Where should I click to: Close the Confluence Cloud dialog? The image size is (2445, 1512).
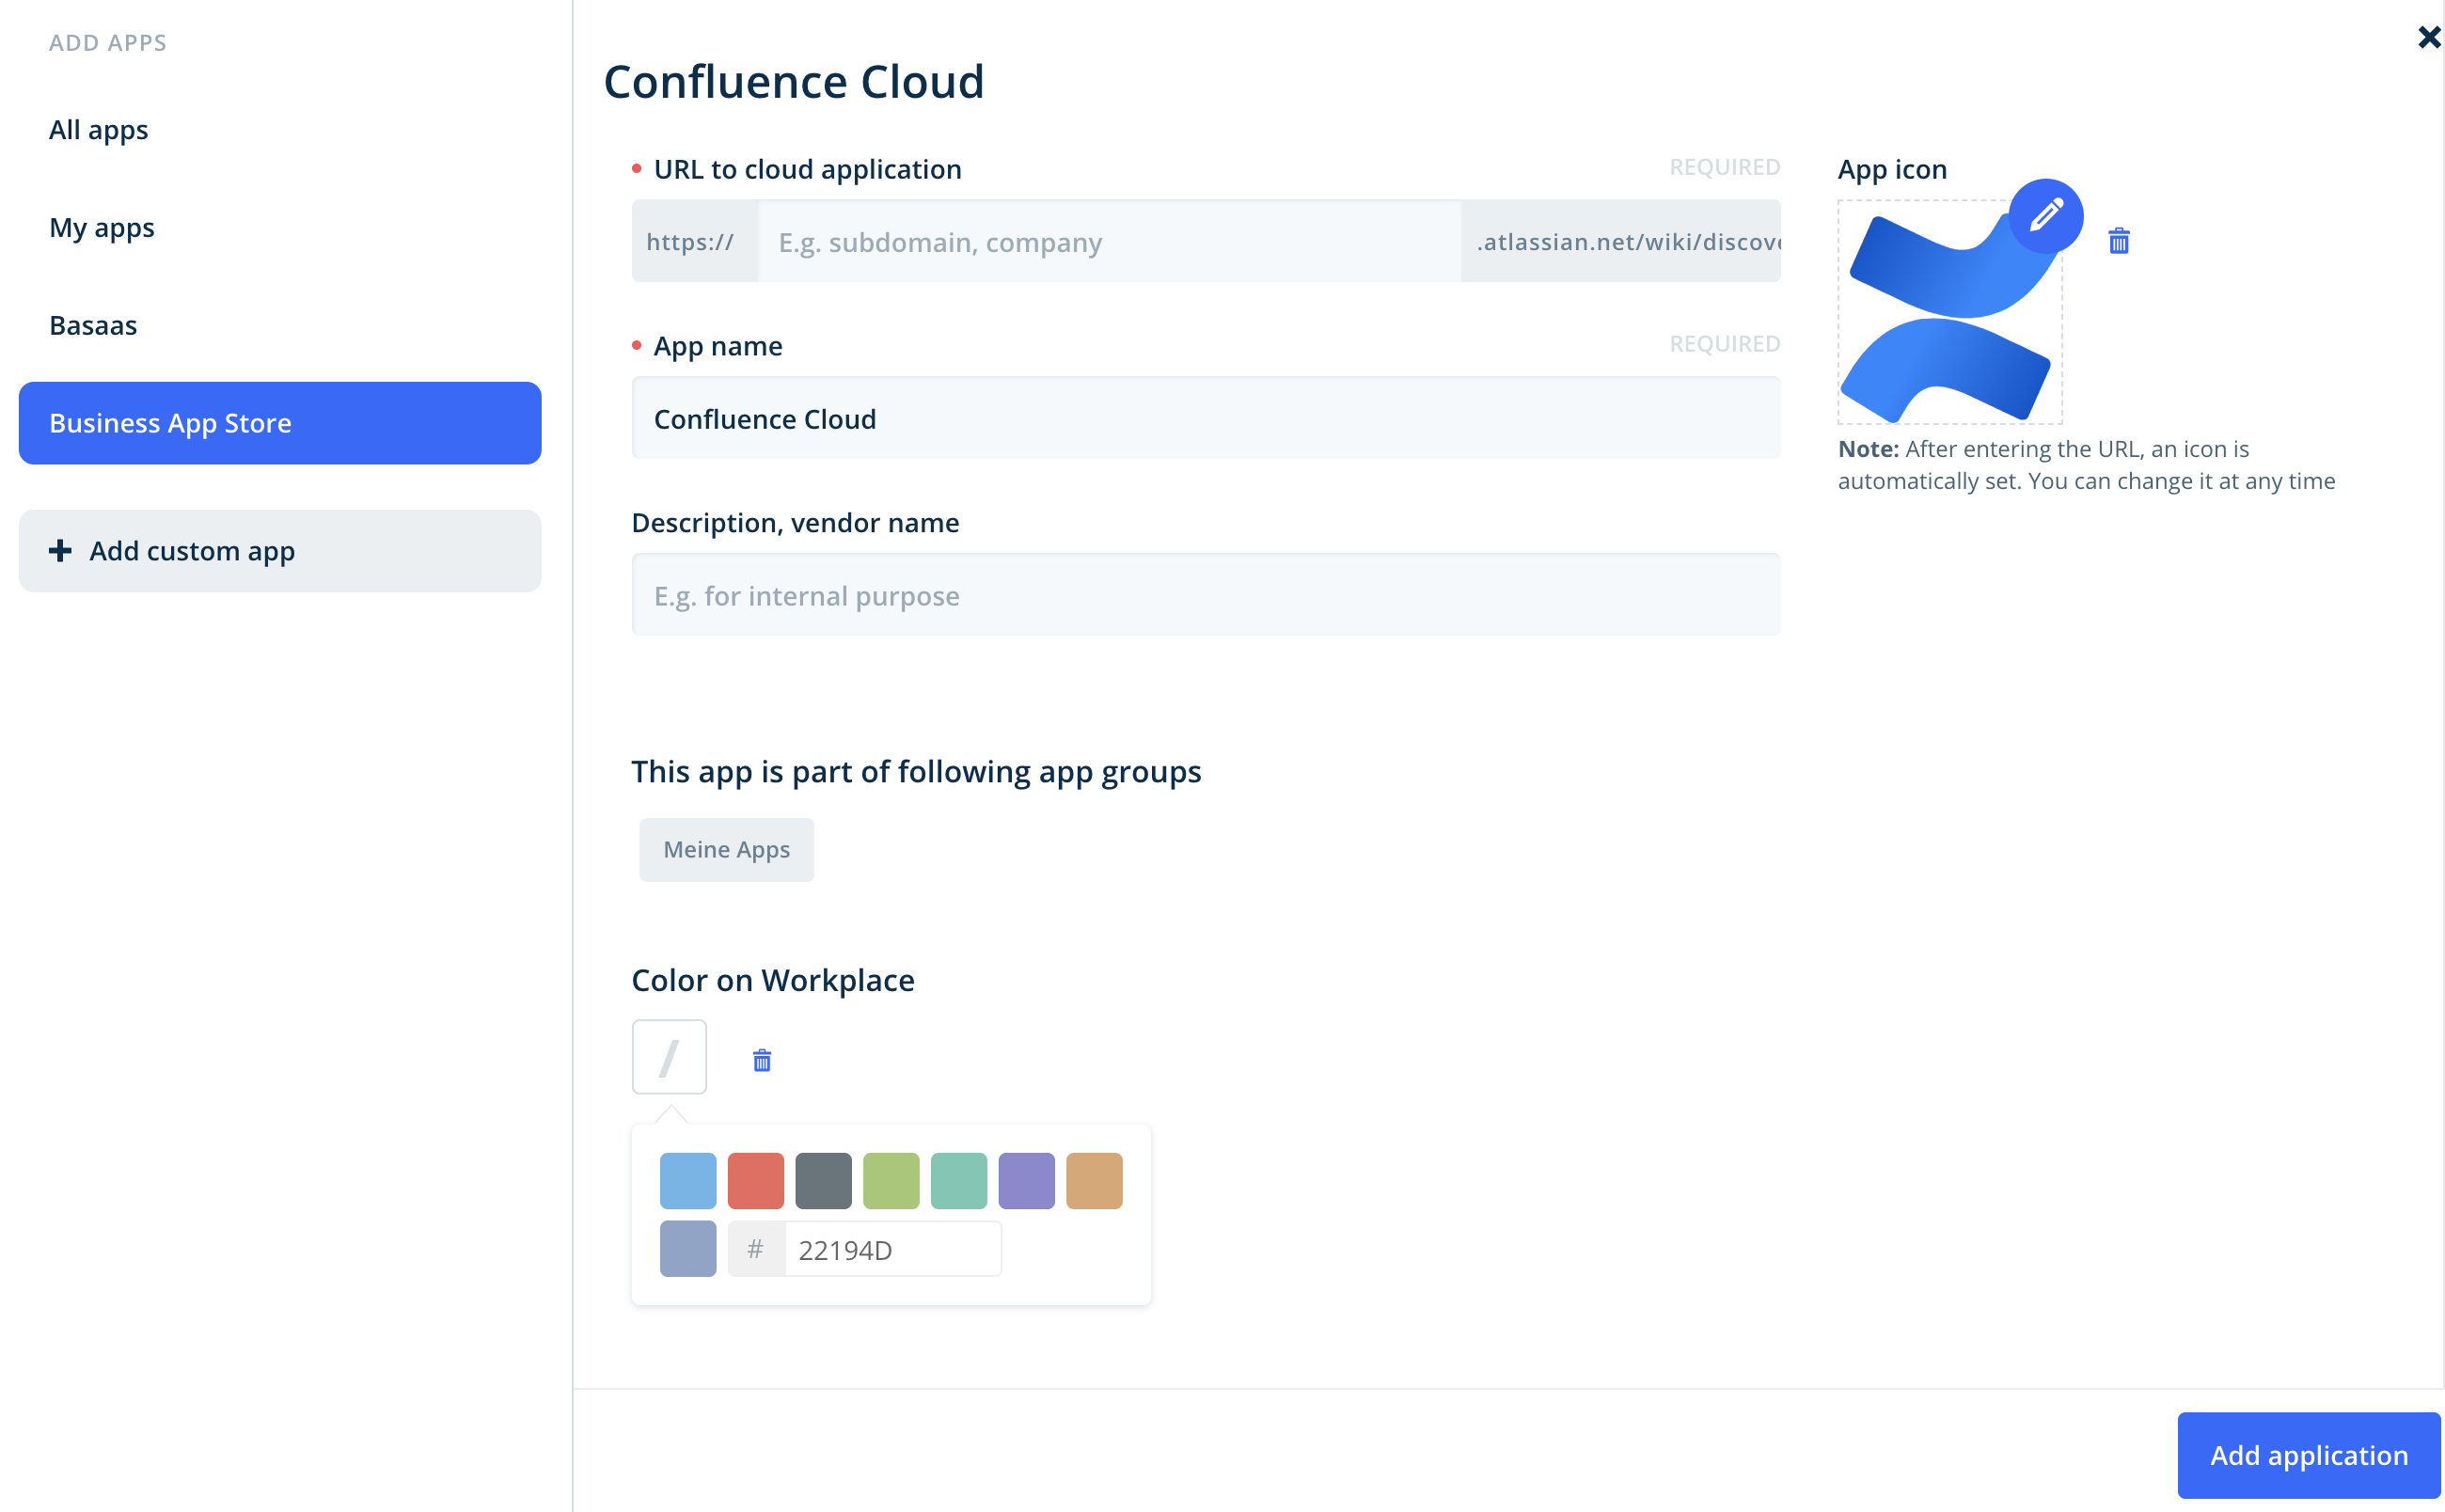2428,37
